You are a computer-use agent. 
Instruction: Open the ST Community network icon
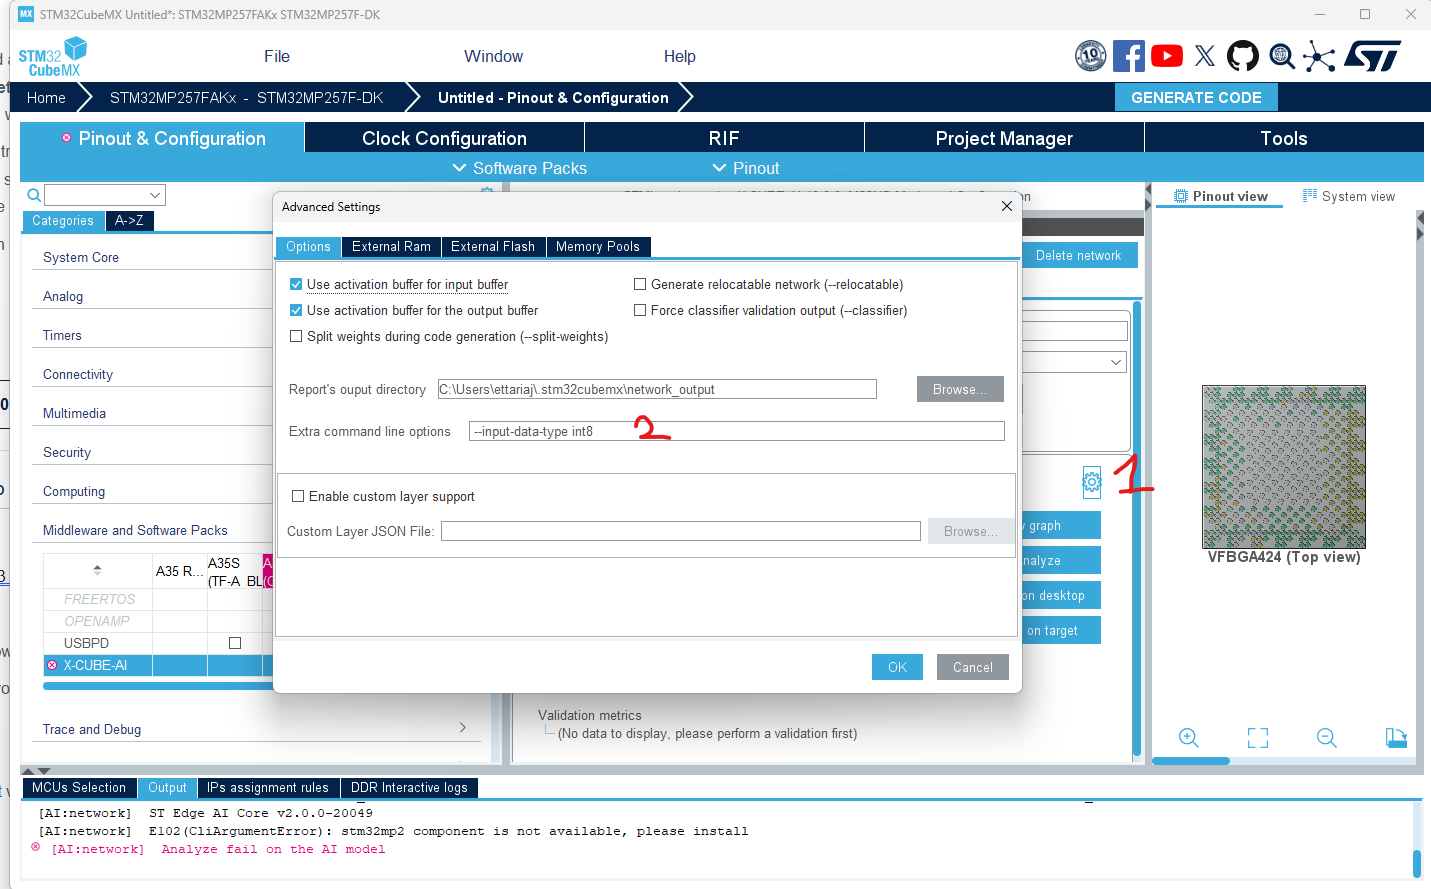coord(1319,56)
